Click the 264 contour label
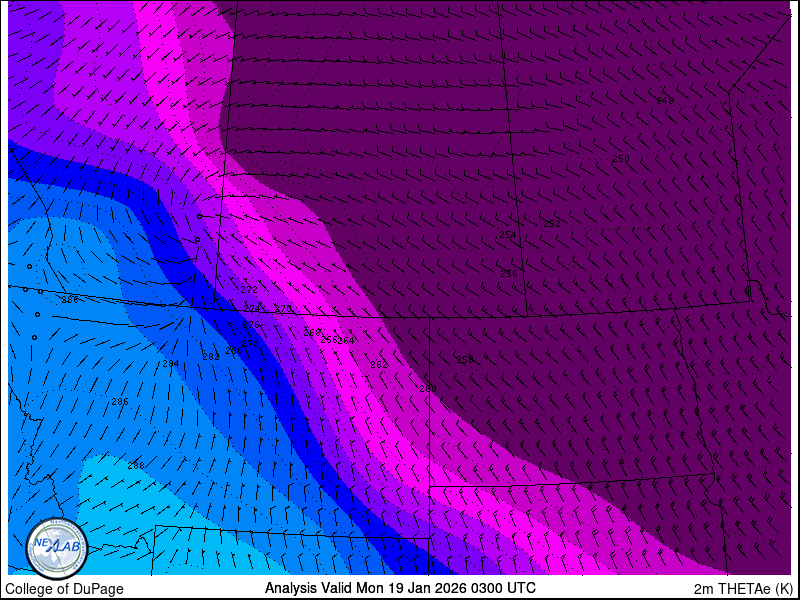The width and height of the screenshot is (800, 600). pos(346,340)
